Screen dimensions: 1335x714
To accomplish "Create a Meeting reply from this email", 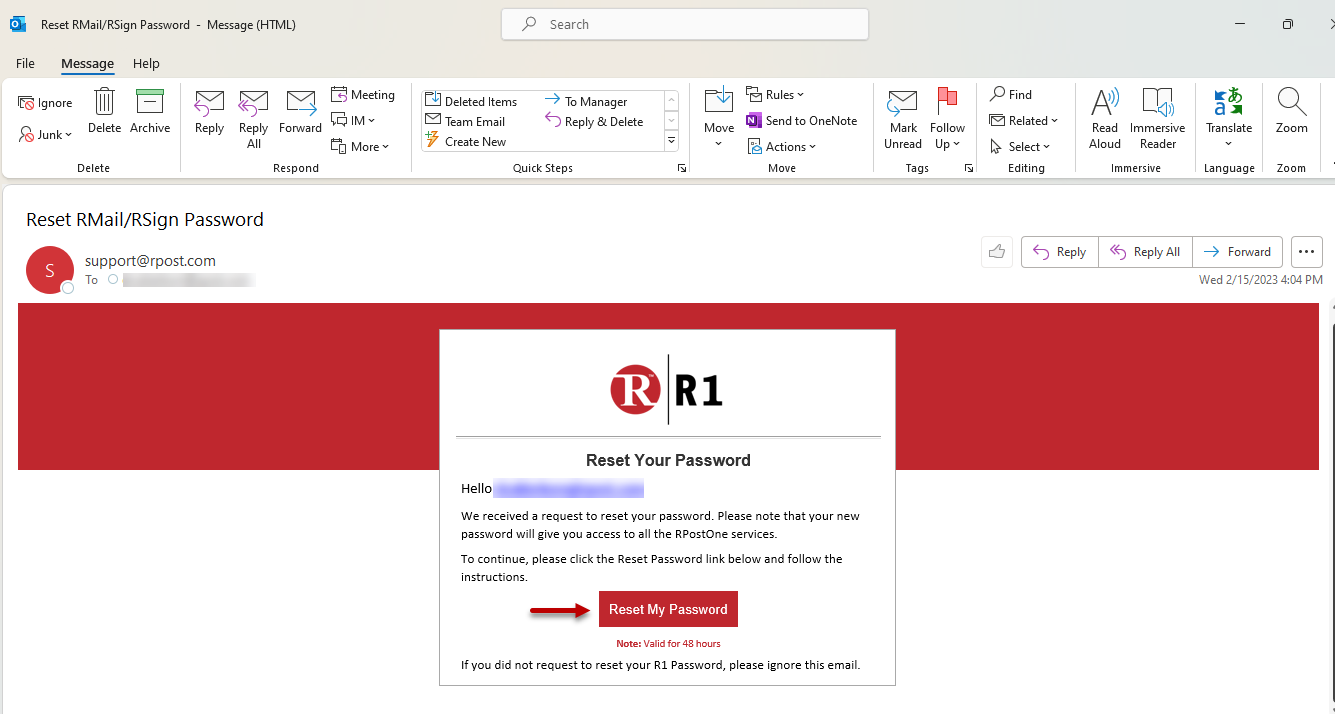I will [363, 95].
